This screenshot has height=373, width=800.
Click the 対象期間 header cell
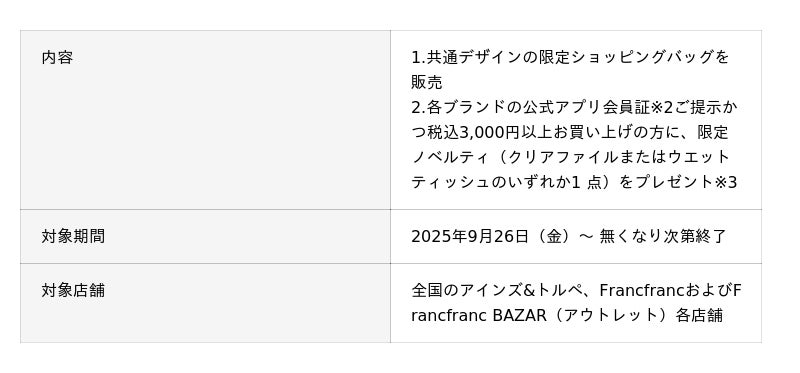[205, 236]
